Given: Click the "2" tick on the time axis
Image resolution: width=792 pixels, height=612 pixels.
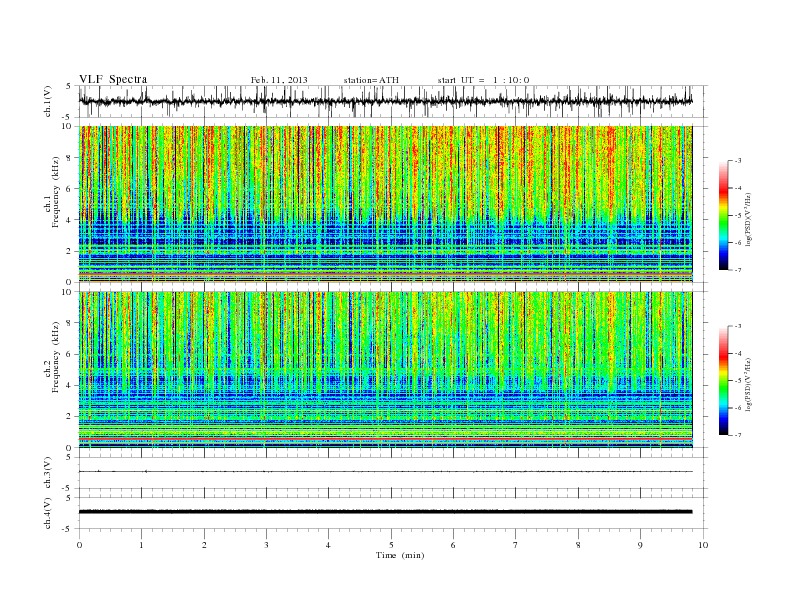Looking at the screenshot, I should pyautogui.click(x=204, y=545).
